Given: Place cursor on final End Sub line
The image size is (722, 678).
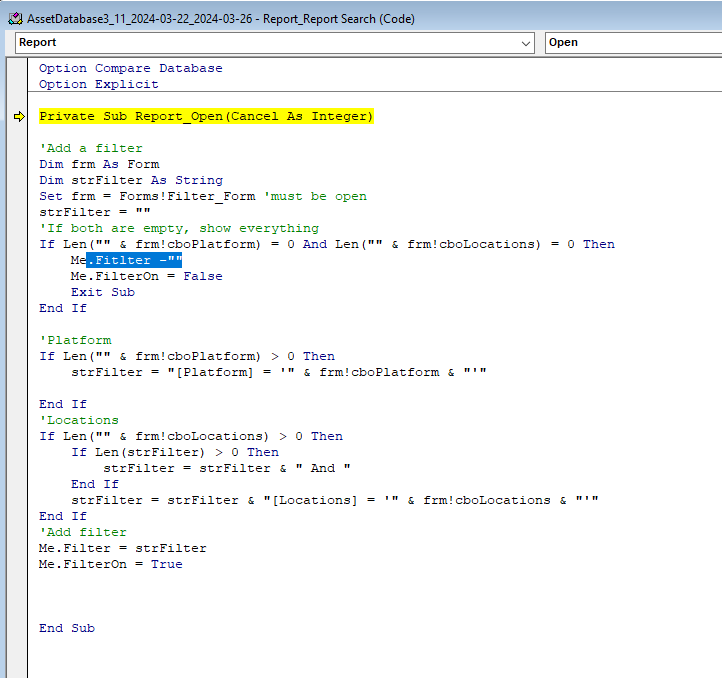Looking at the screenshot, I should tap(66, 628).
